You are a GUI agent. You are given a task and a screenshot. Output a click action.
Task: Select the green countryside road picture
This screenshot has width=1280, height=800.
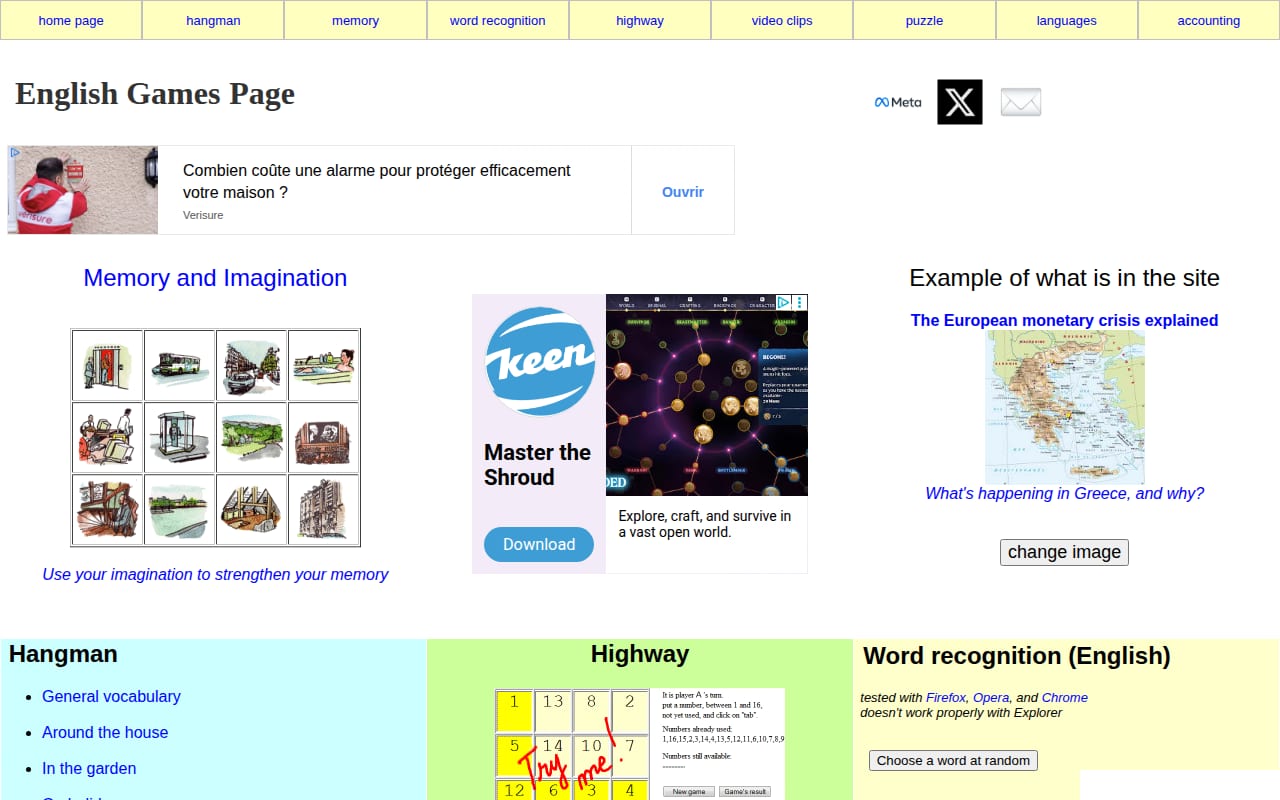pyautogui.click(x=251, y=438)
